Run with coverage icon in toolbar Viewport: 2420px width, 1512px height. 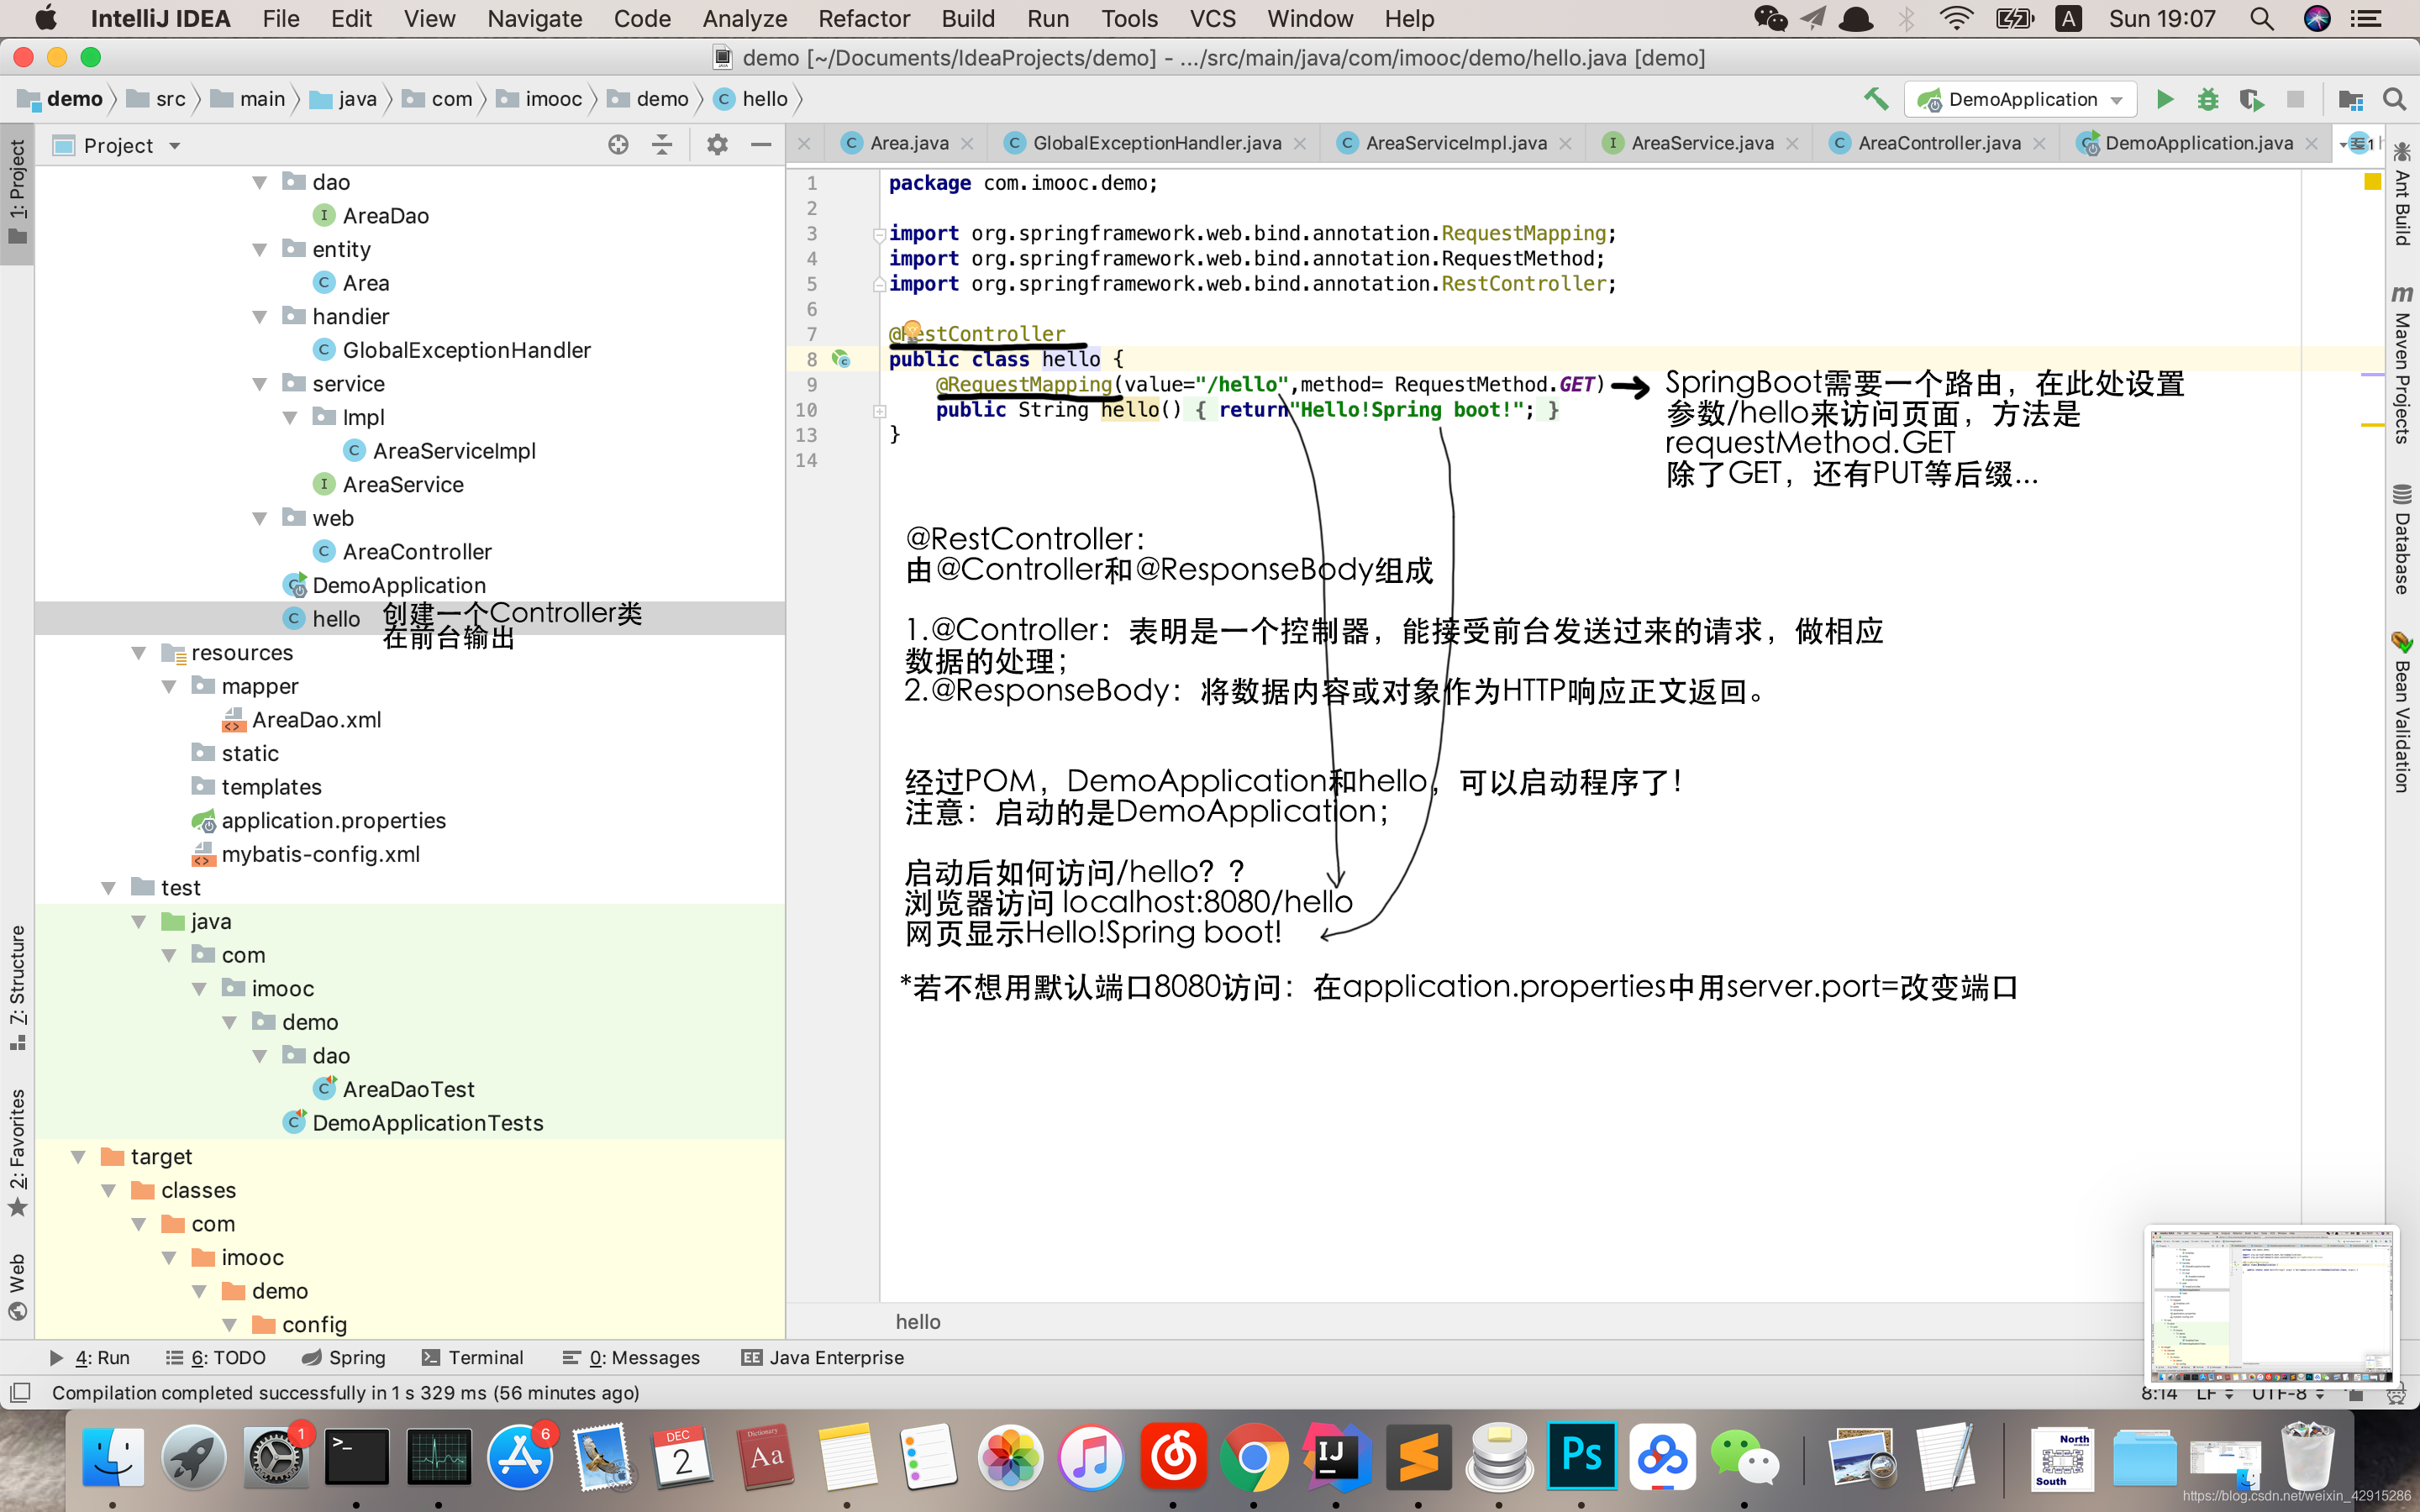point(2251,99)
